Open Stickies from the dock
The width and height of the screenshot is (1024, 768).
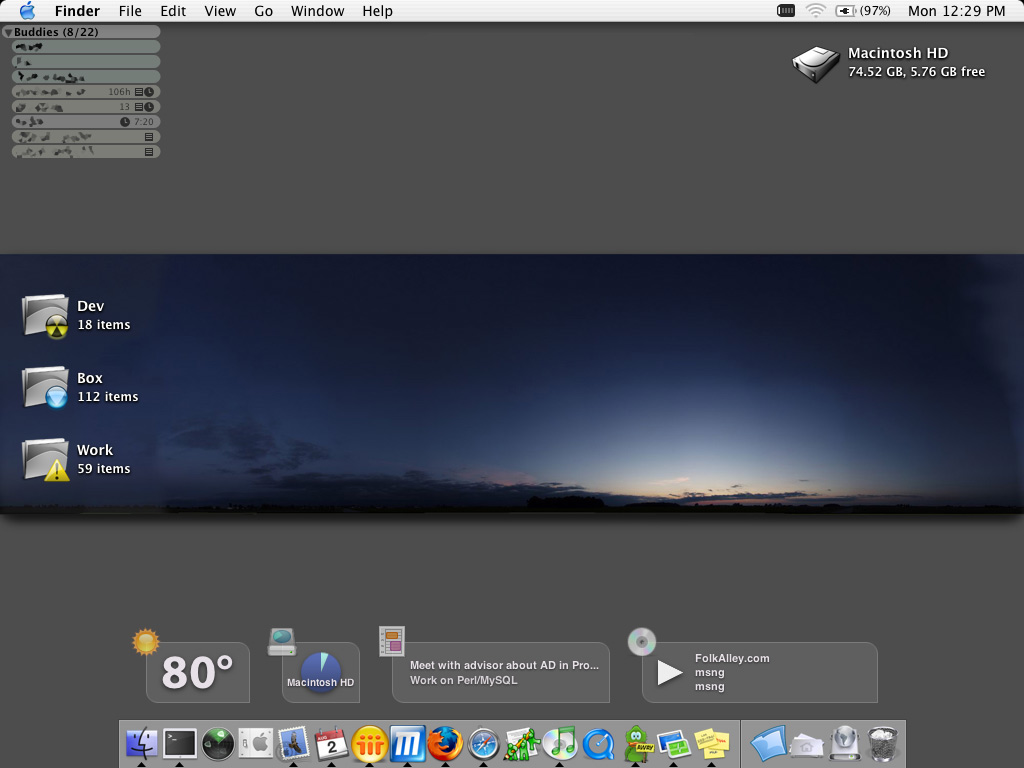tap(712, 744)
